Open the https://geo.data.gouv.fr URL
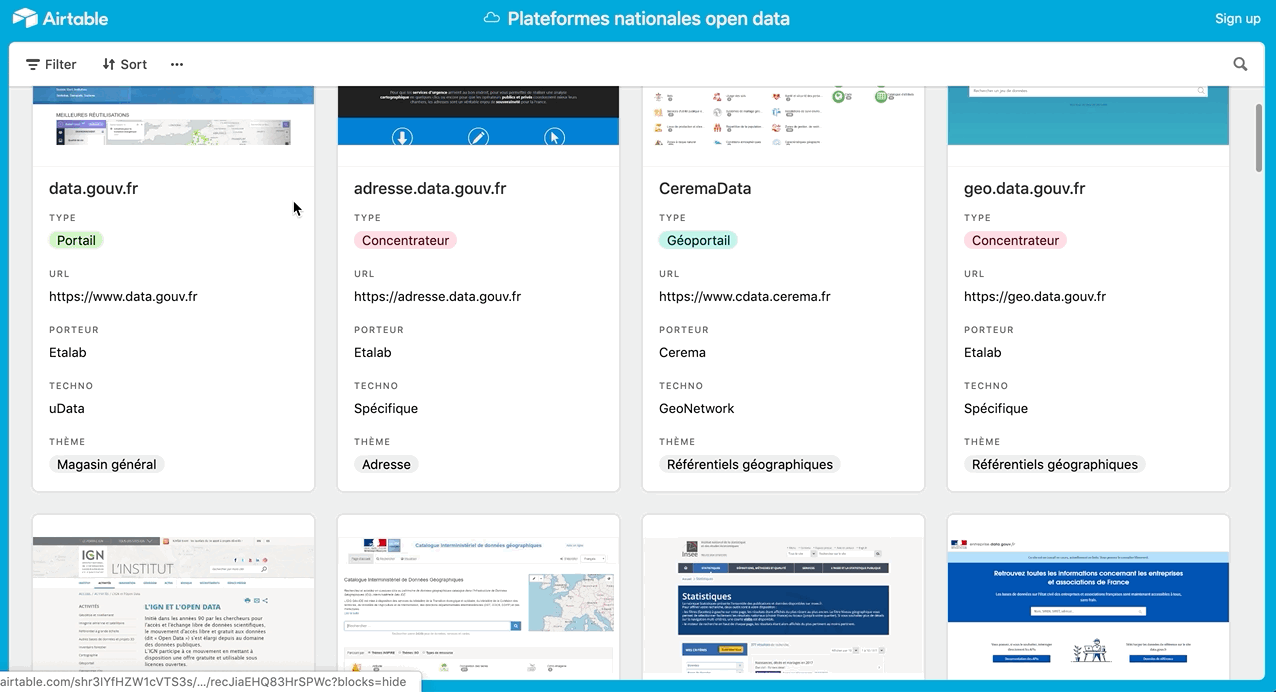Viewport: 1276px width, 692px height. 1034,296
